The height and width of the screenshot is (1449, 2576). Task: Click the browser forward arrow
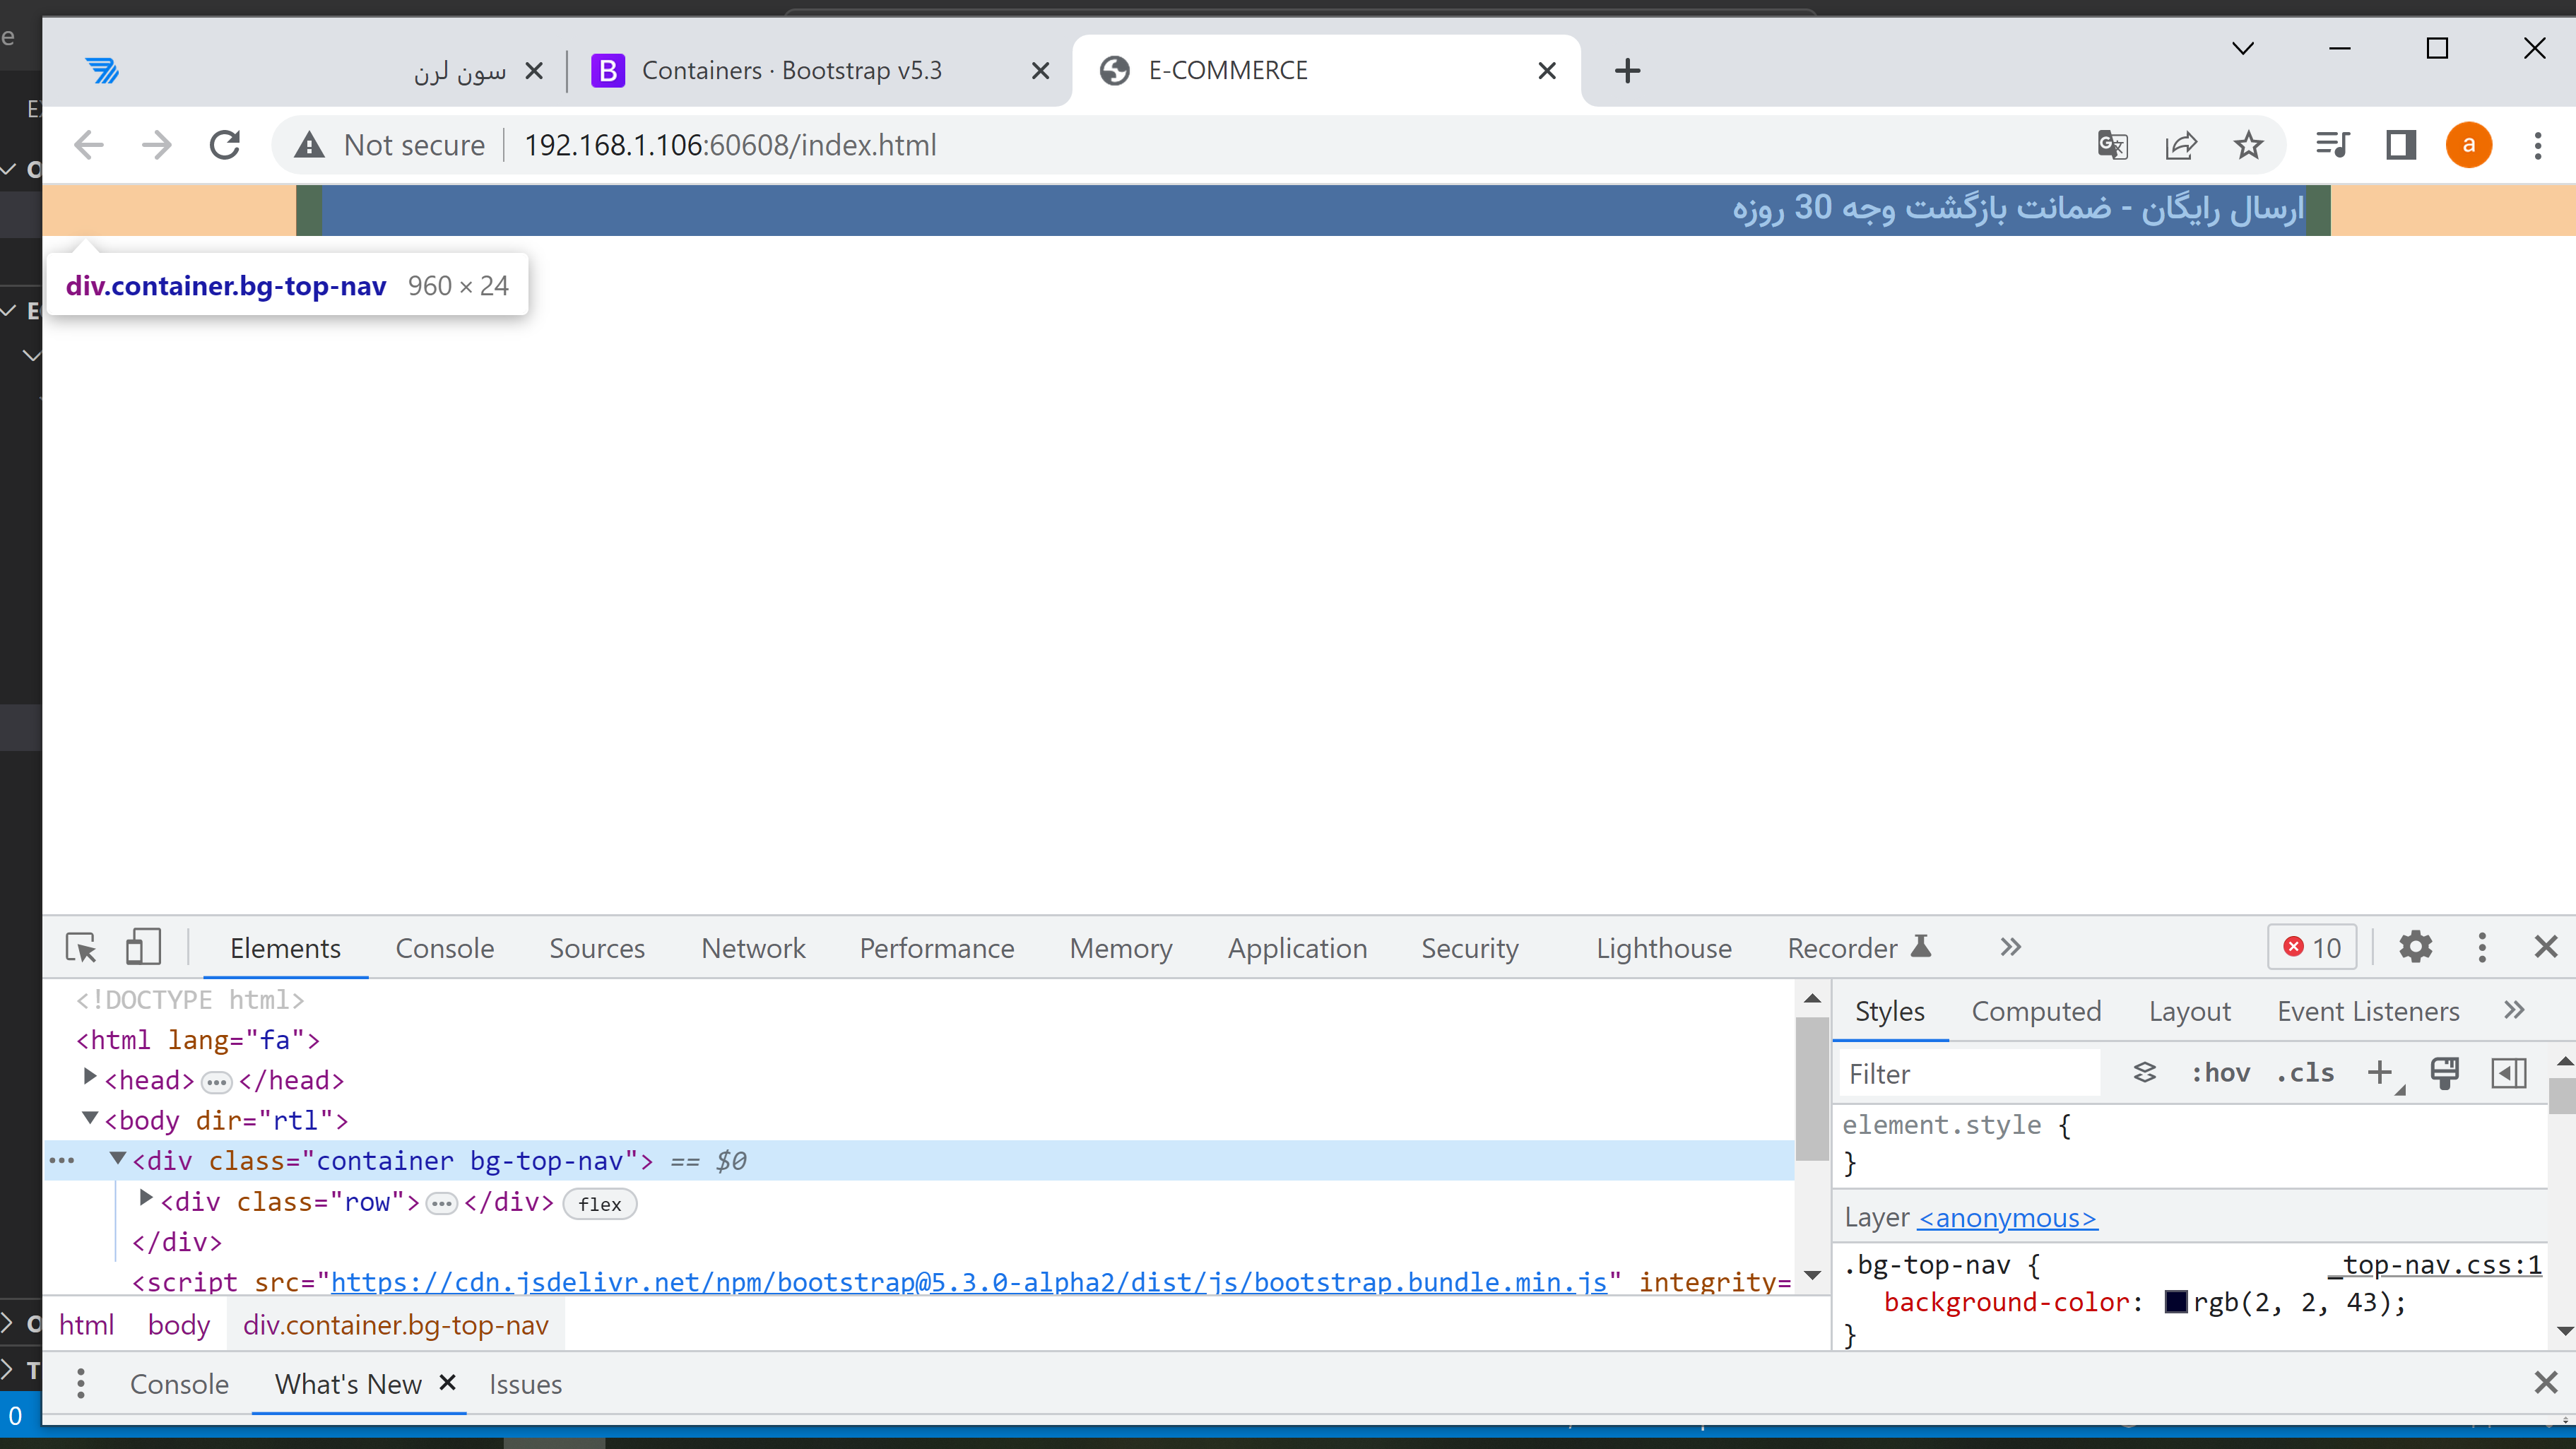[157, 145]
